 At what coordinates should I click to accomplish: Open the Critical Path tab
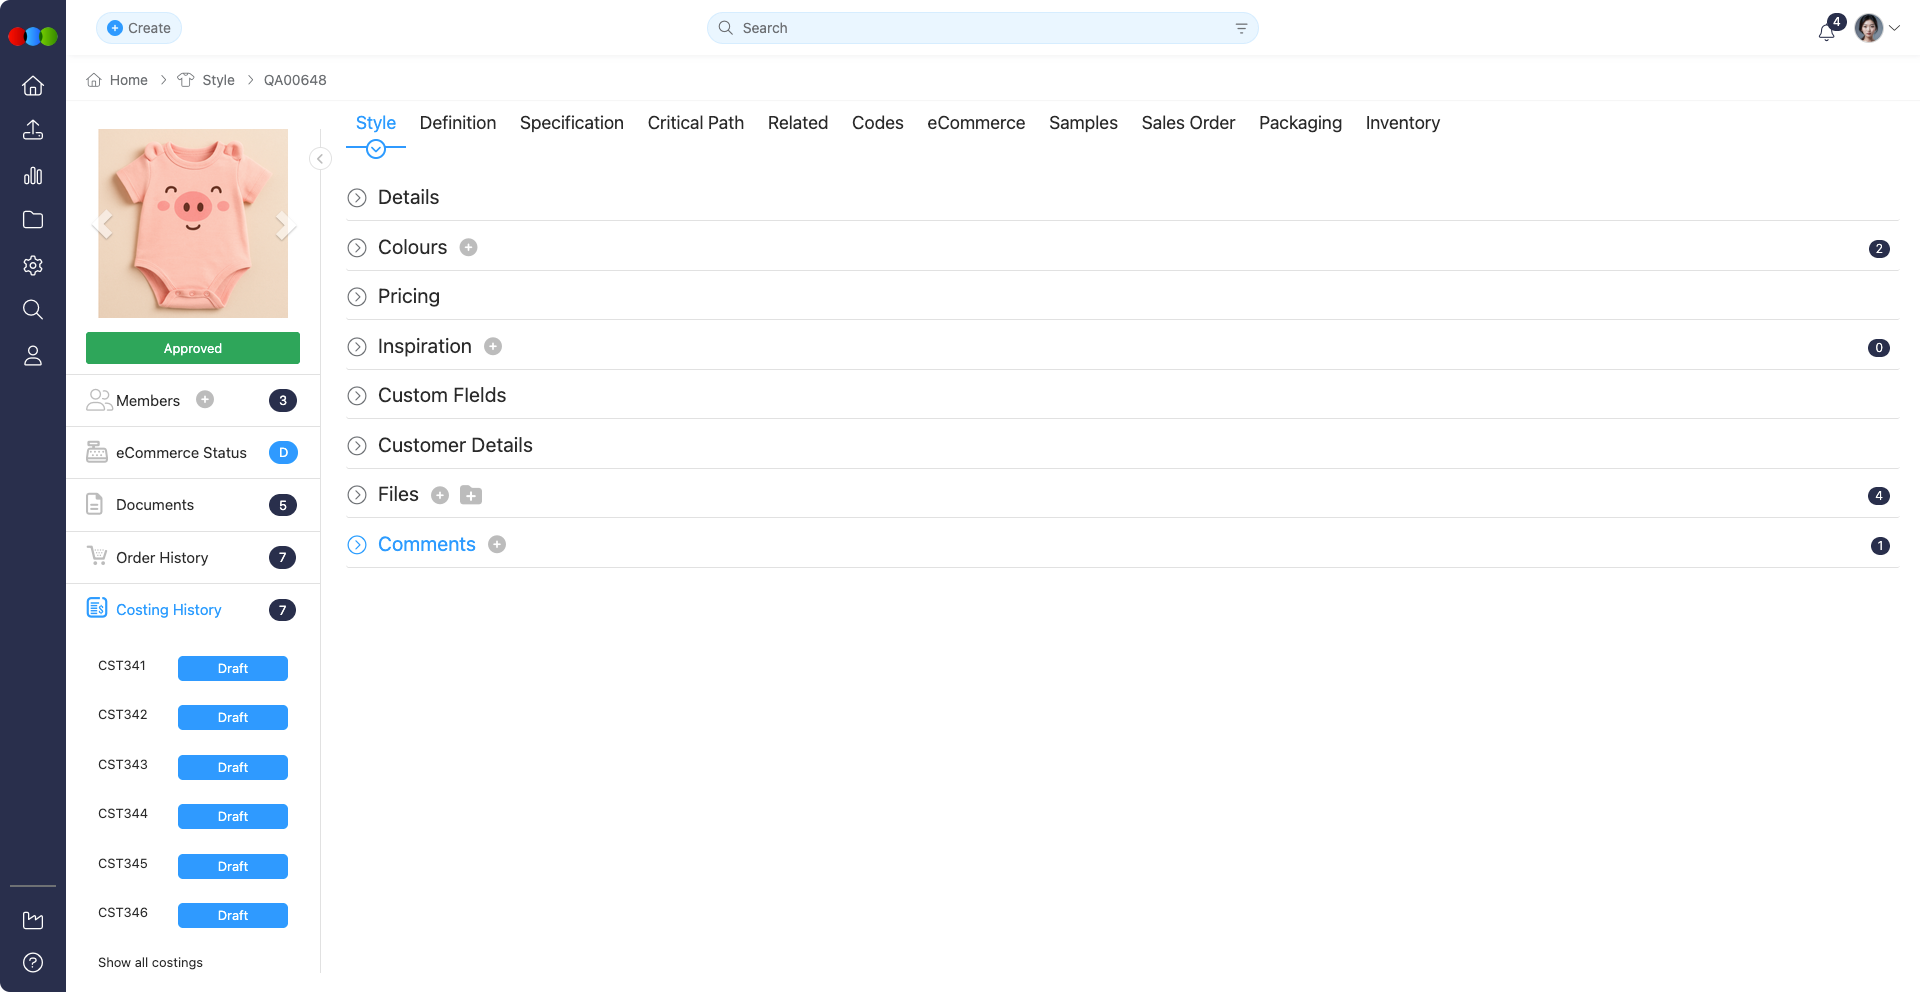pos(695,123)
